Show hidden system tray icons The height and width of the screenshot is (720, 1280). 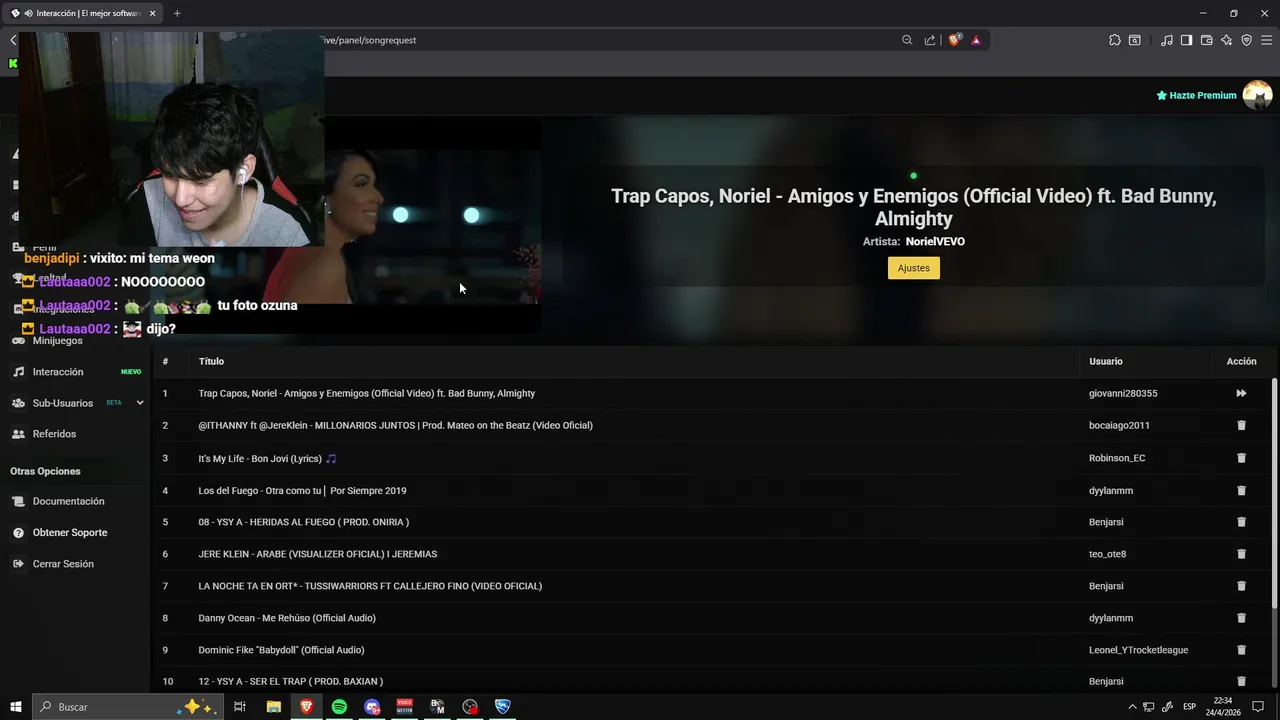tap(1132, 707)
